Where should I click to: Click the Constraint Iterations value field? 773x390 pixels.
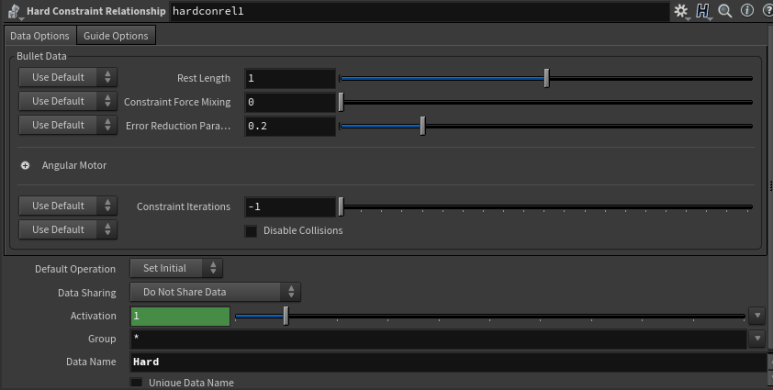click(x=290, y=207)
